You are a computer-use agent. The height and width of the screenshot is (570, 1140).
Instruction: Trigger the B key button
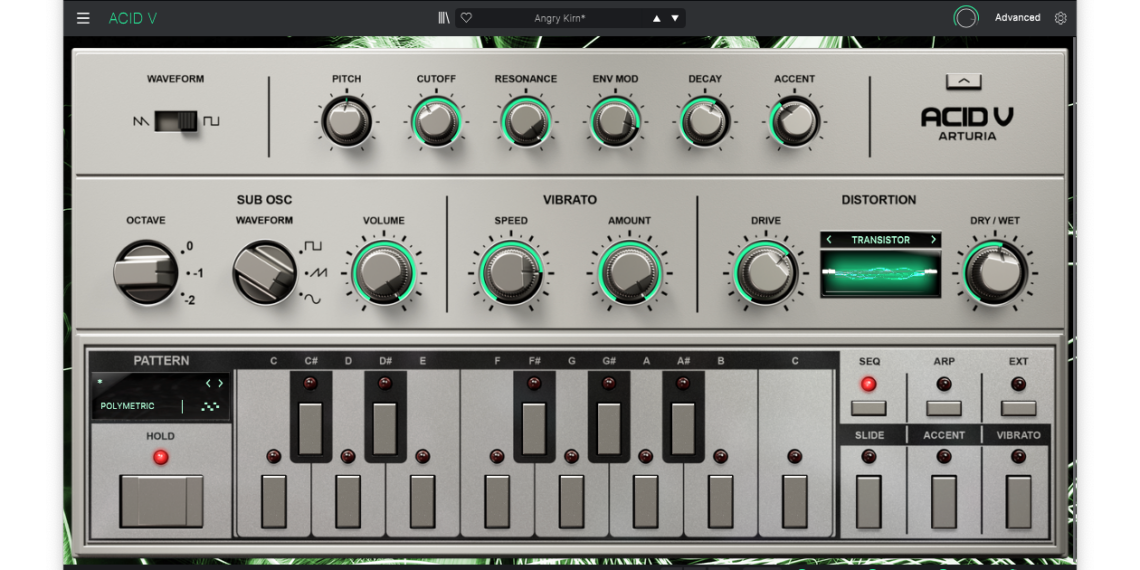(x=720, y=501)
